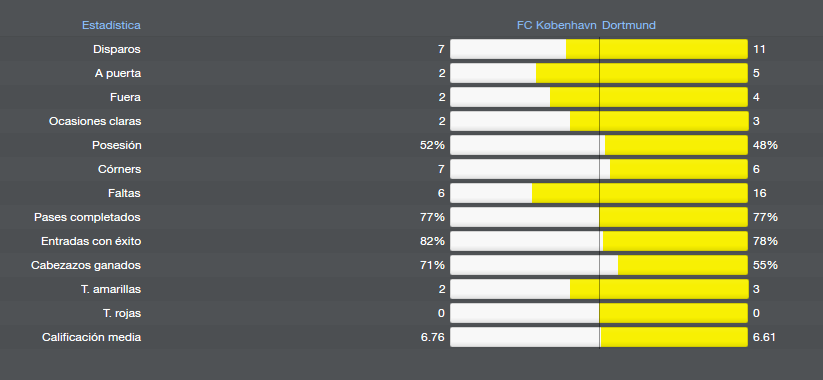Click the A puerta row label
823x380 pixels.
118,73
